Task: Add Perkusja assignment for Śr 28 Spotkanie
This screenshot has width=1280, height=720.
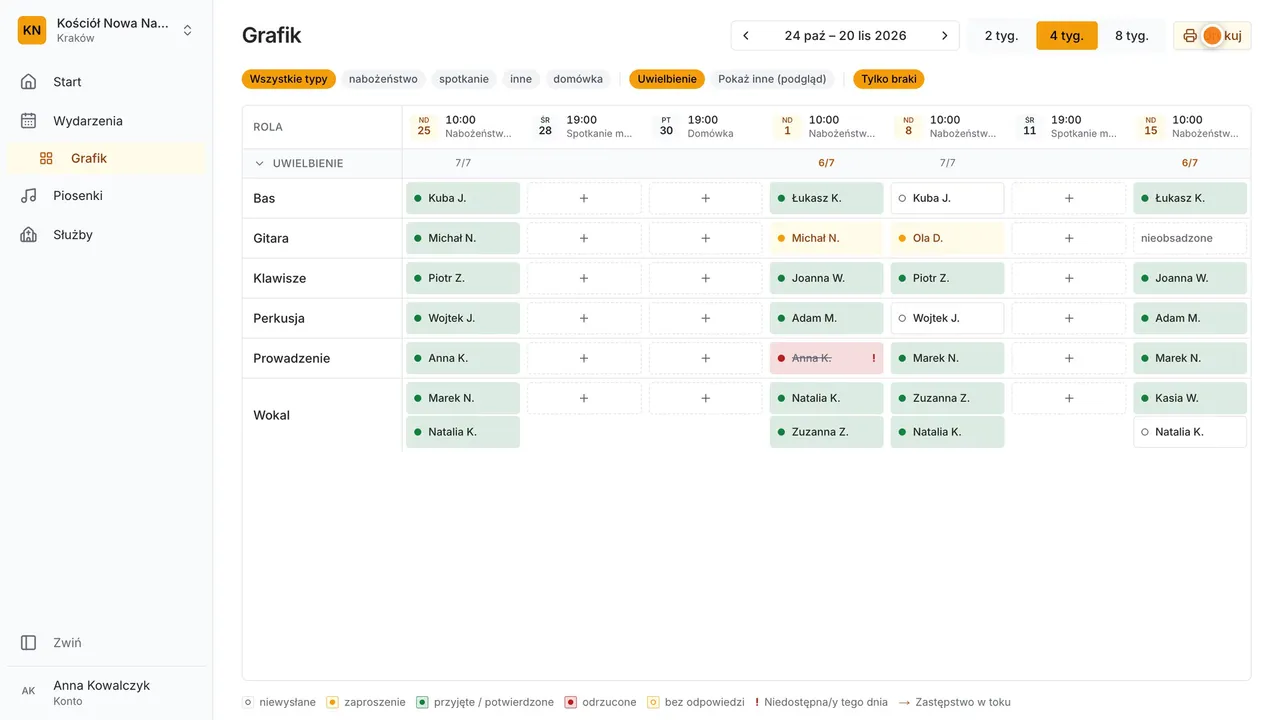Action: pos(584,318)
